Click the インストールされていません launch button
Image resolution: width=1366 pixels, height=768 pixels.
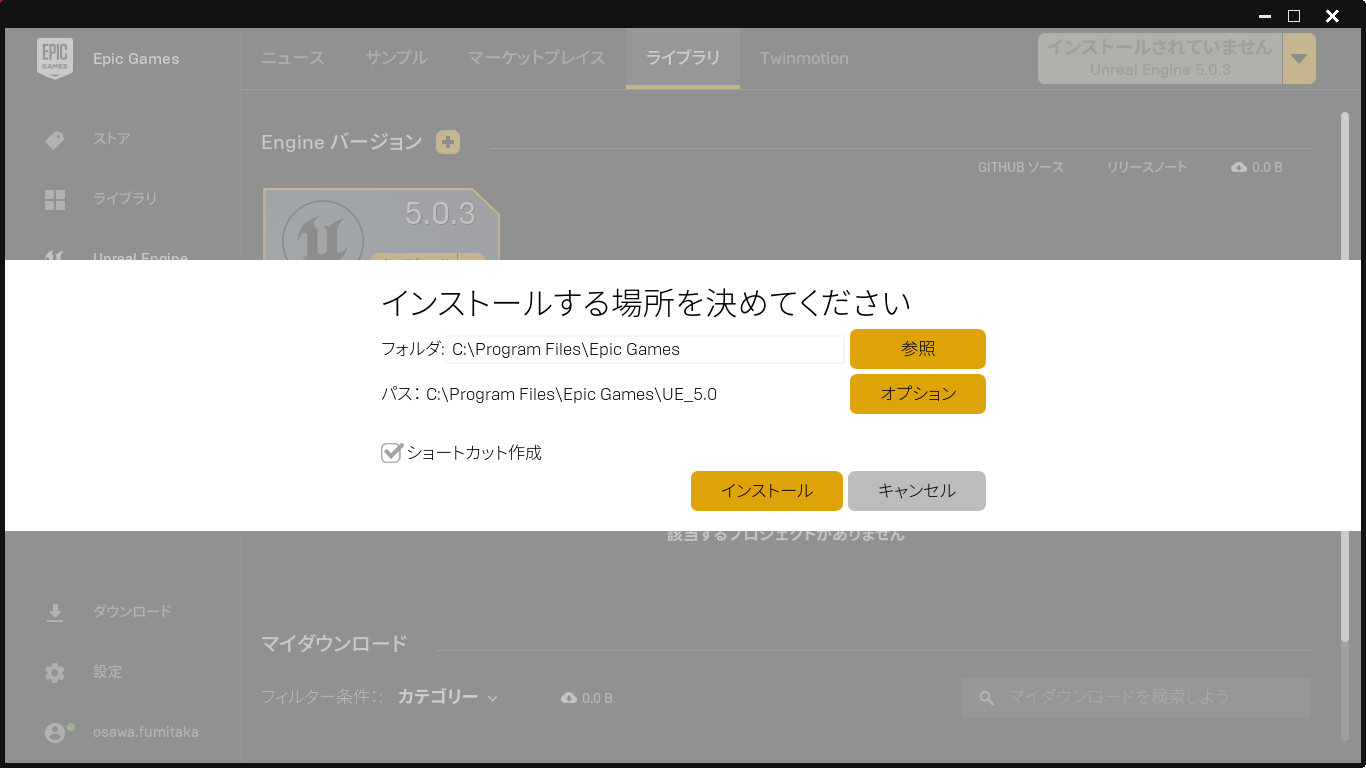[1160, 58]
